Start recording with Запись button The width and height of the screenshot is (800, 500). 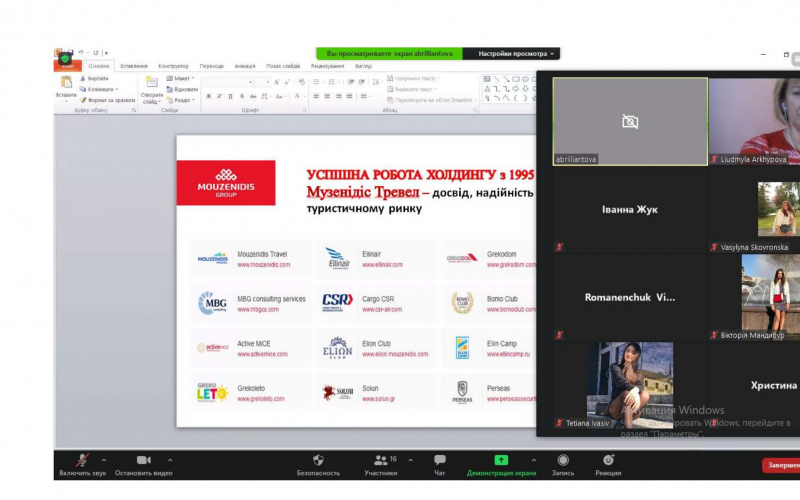click(x=563, y=460)
